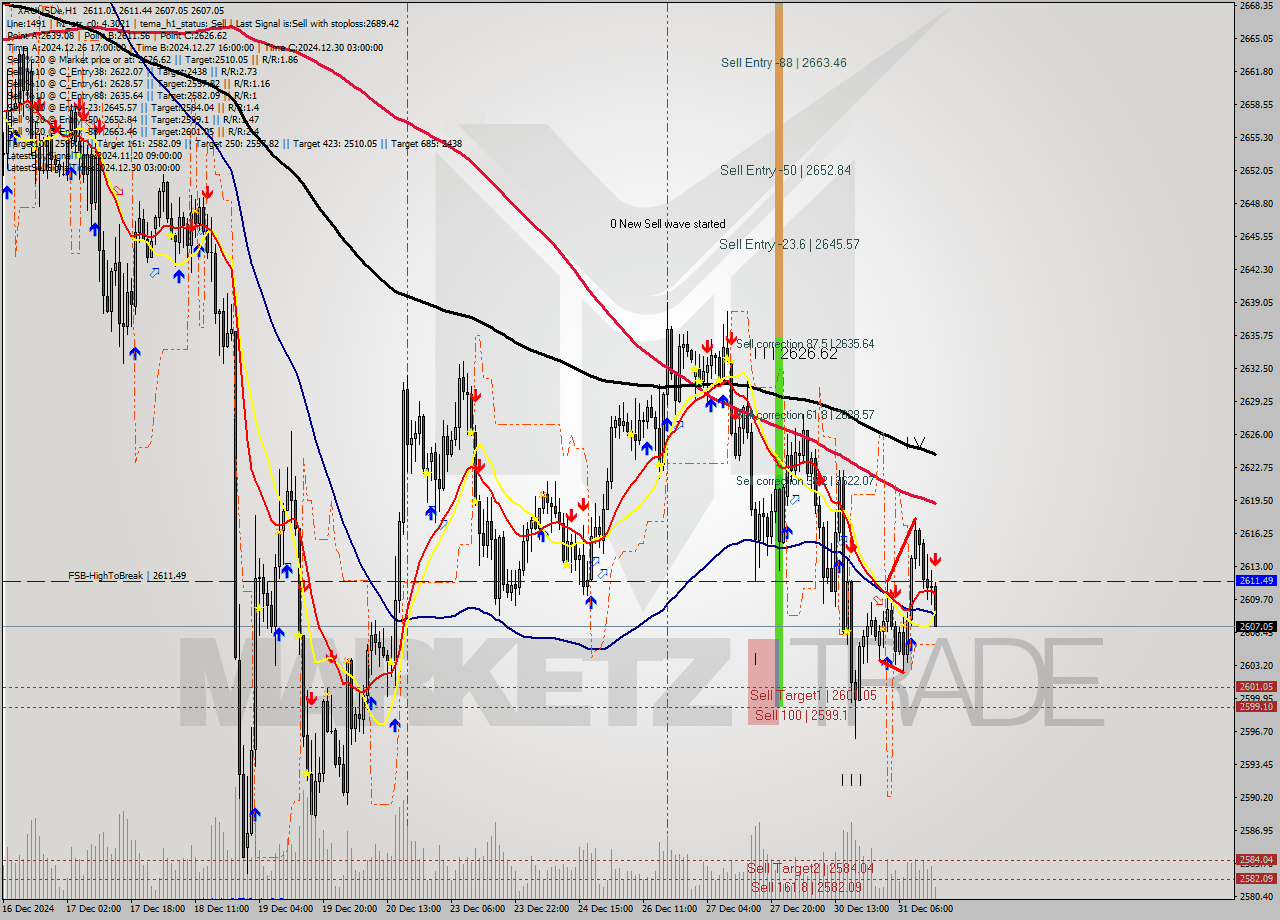The image size is (1280, 920).
Task: Click the '16 Dec 2024' date label
Action: 29,909
